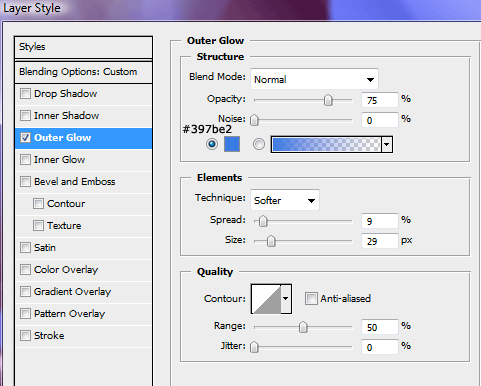Enable the Anti-aliased checkbox
The image size is (481, 386).
click(x=311, y=299)
